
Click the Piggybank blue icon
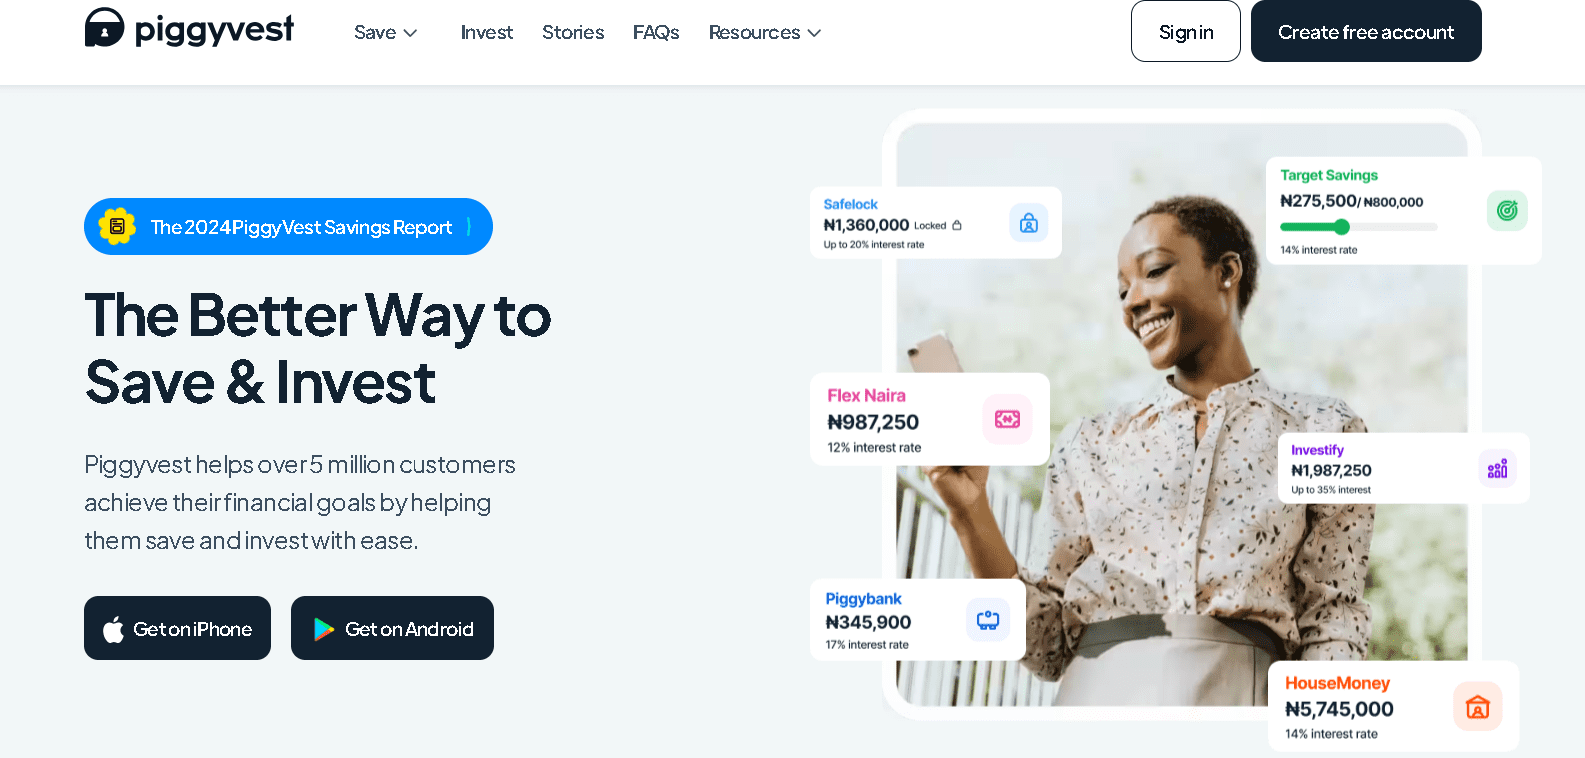pos(988,620)
